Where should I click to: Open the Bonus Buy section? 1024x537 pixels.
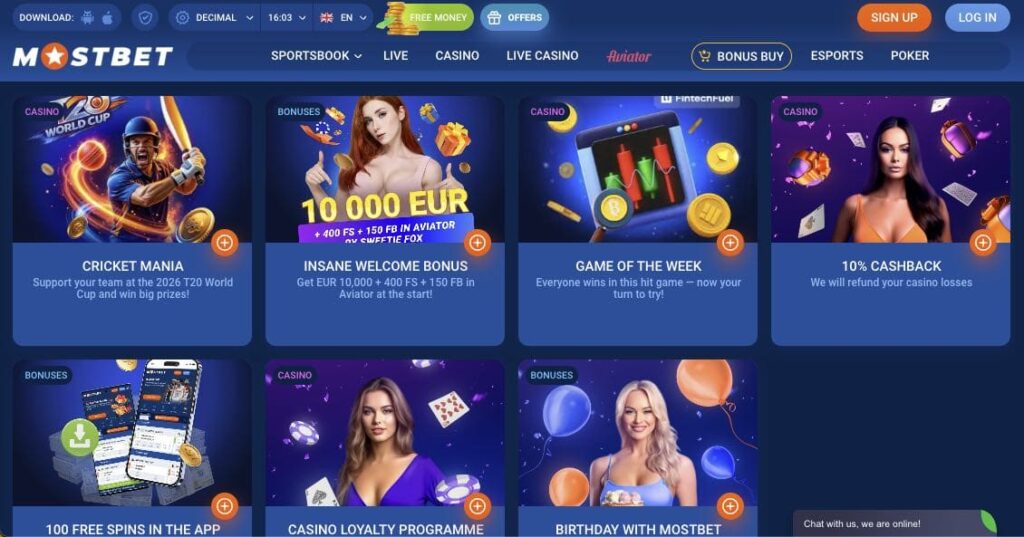click(741, 56)
